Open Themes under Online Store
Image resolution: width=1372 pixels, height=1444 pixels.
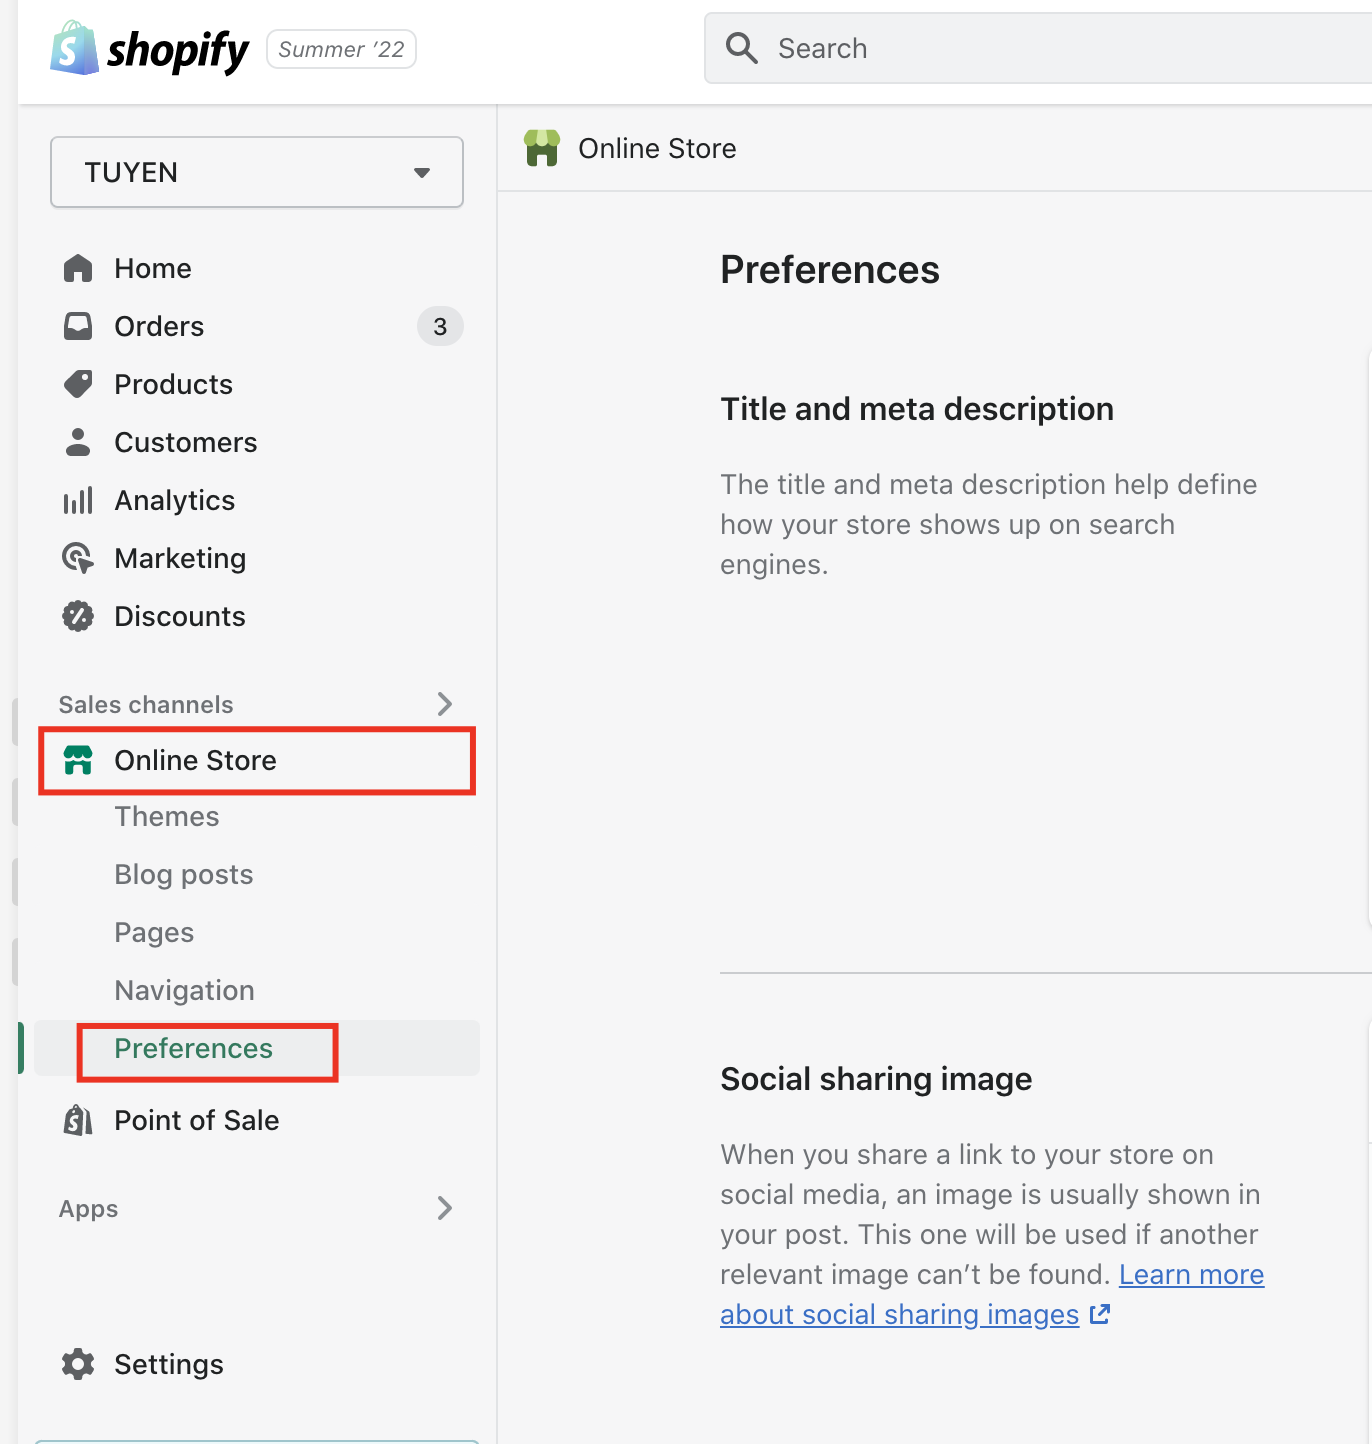pyautogui.click(x=167, y=816)
